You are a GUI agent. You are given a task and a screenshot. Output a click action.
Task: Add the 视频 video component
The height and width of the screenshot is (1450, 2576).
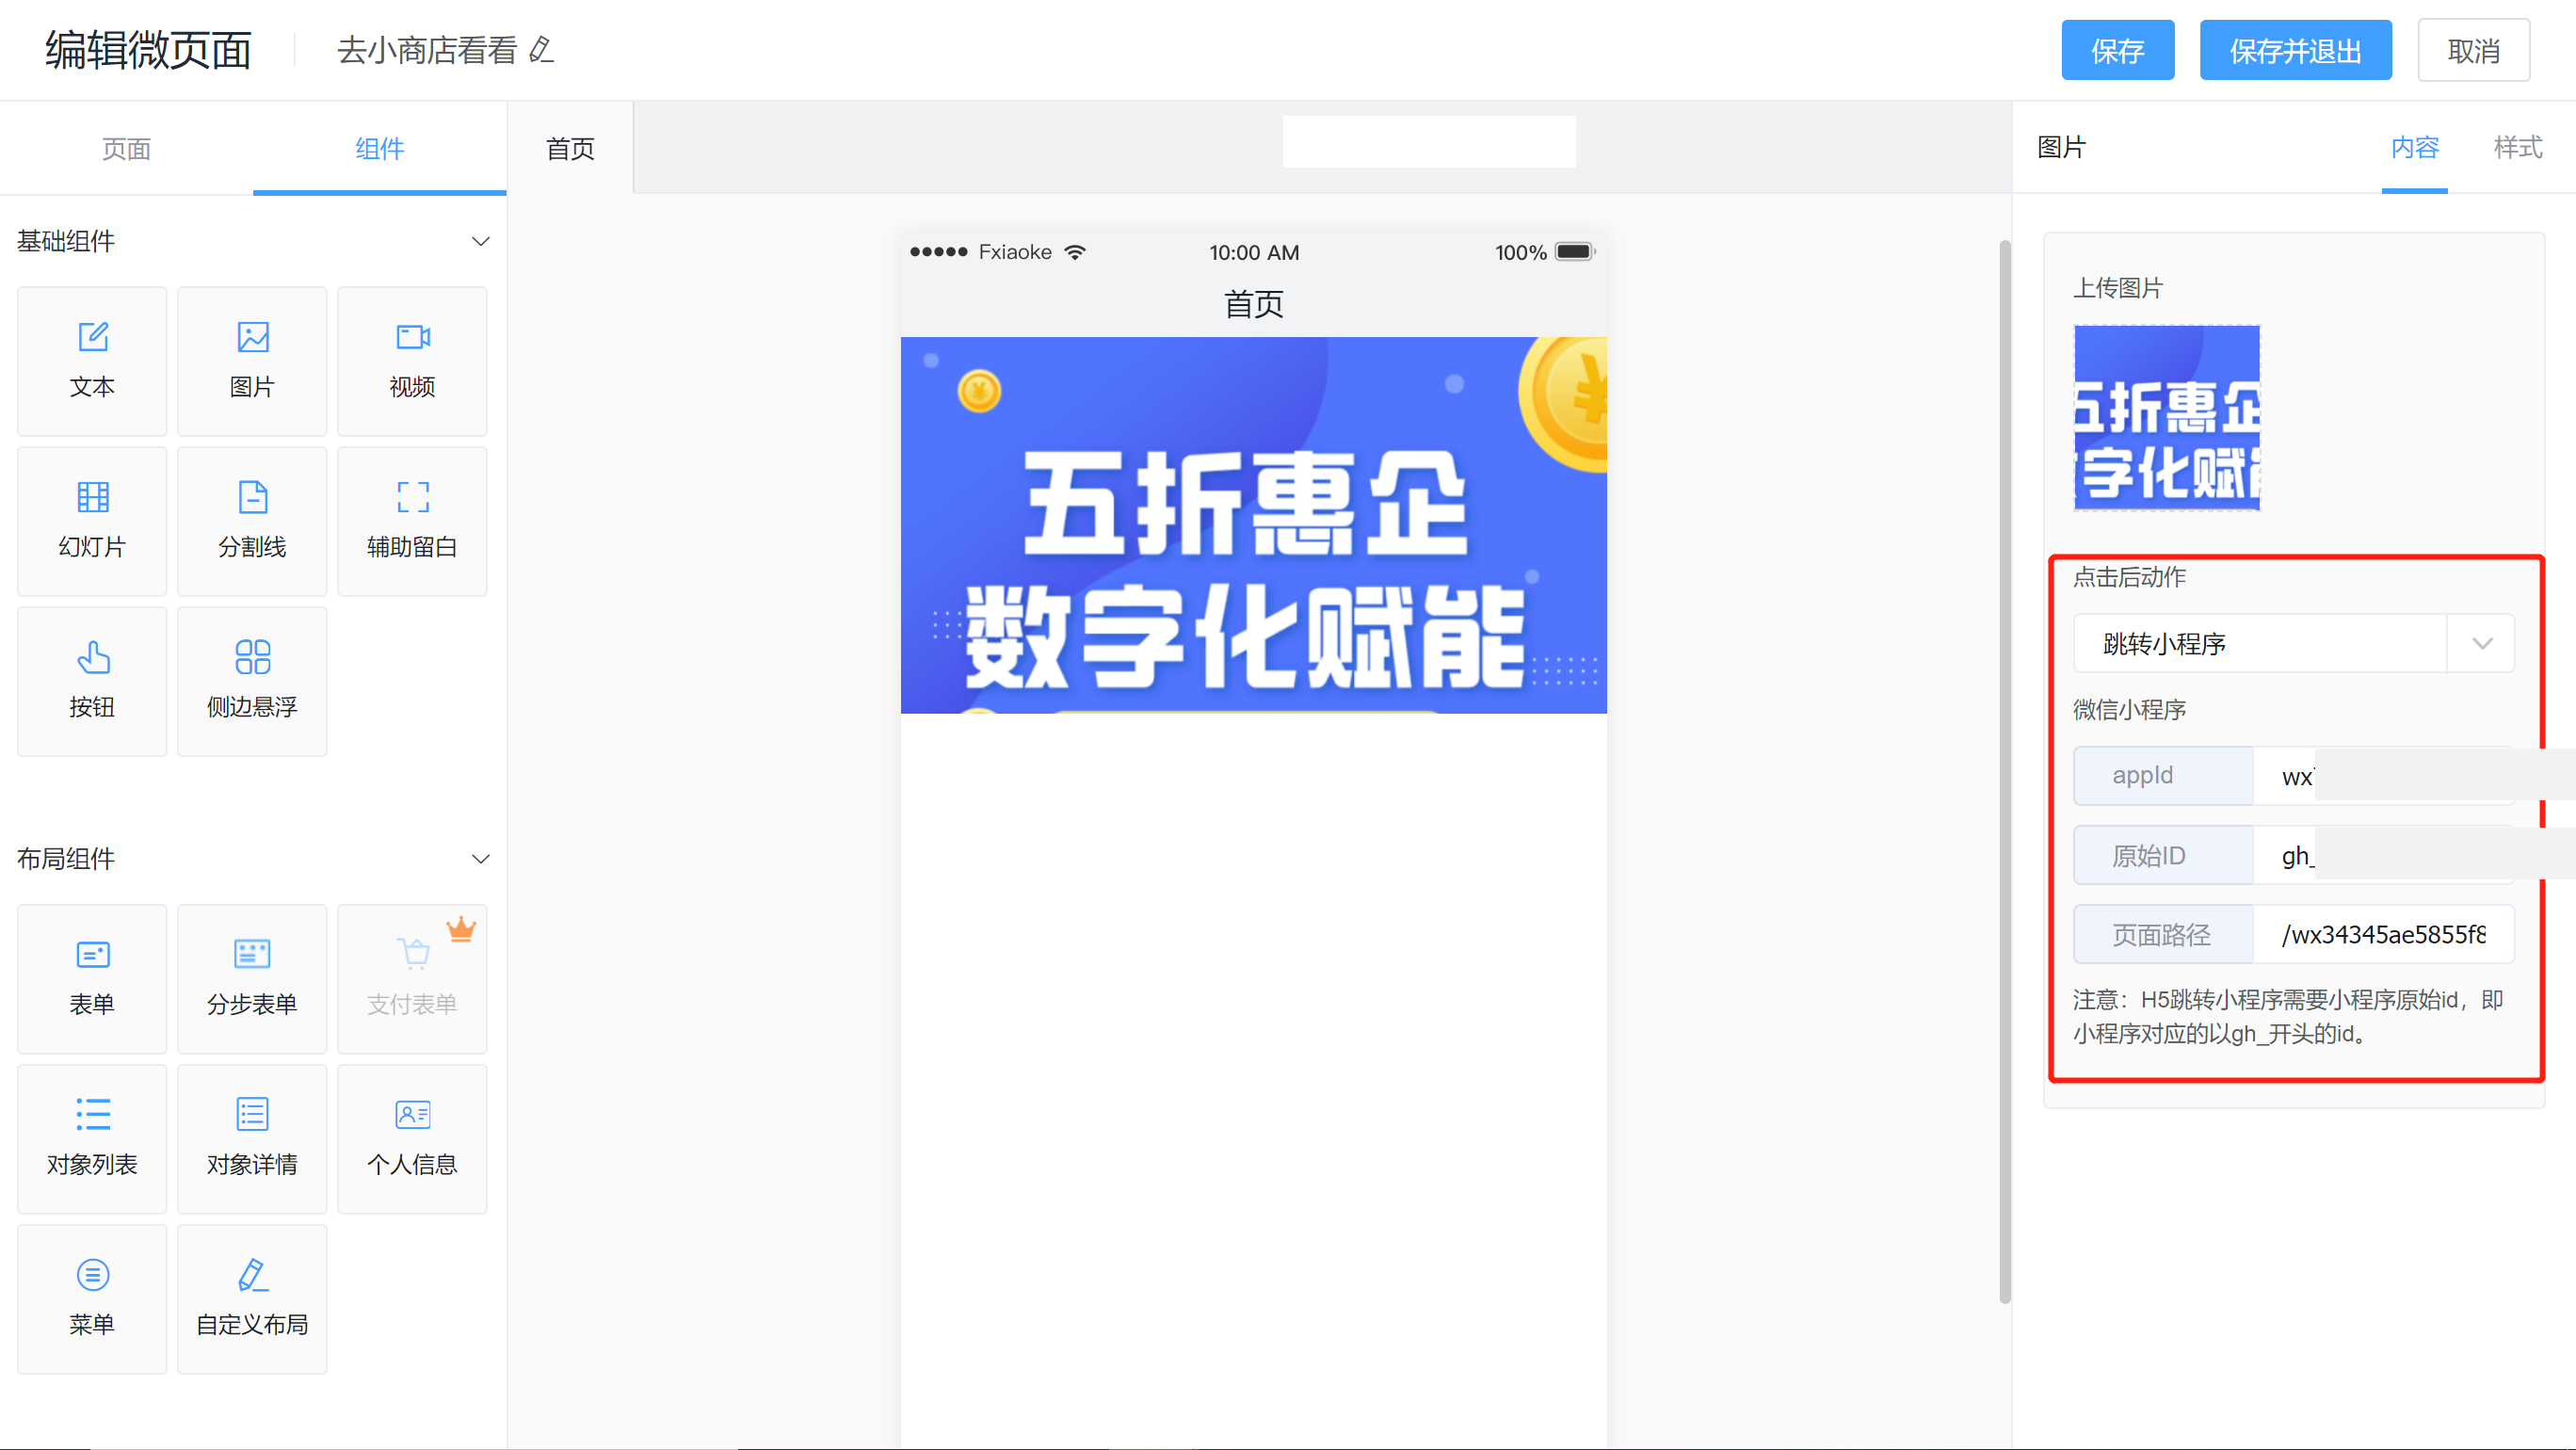click(412, 361)
